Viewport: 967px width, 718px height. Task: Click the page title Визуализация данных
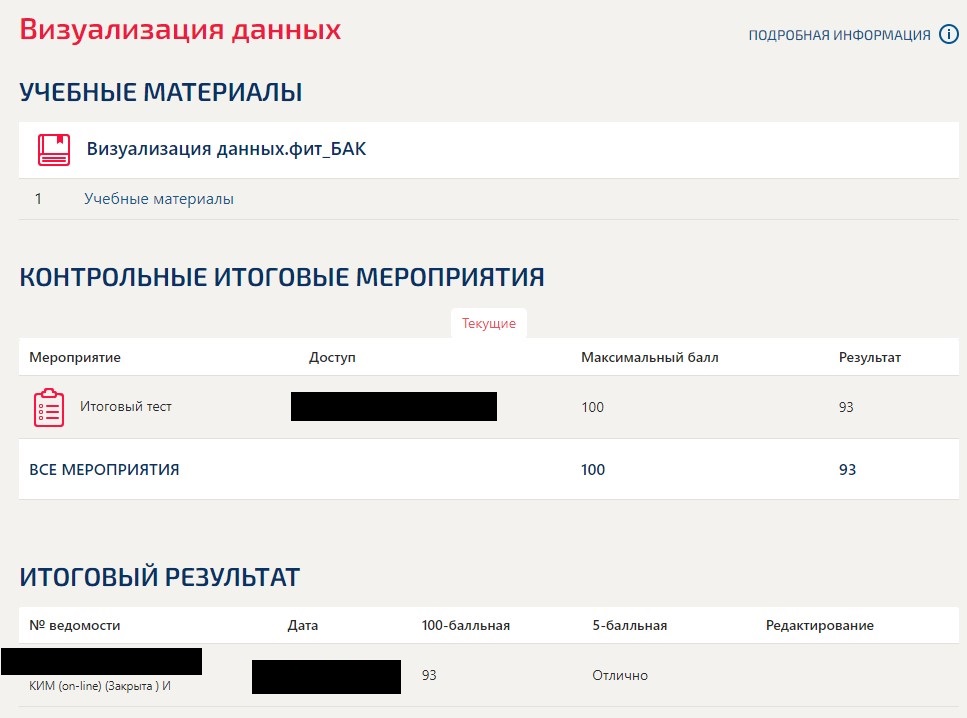point(180,30)
